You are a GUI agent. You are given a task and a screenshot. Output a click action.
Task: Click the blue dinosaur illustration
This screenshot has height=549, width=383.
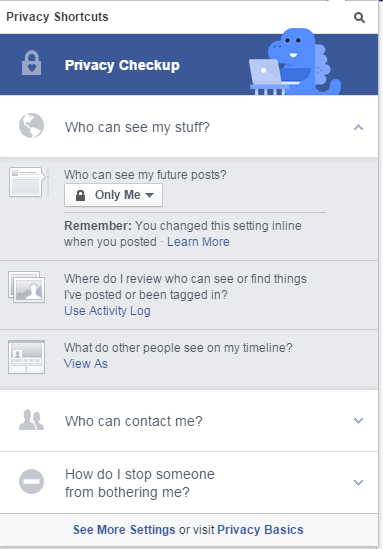tap(295, 62)
